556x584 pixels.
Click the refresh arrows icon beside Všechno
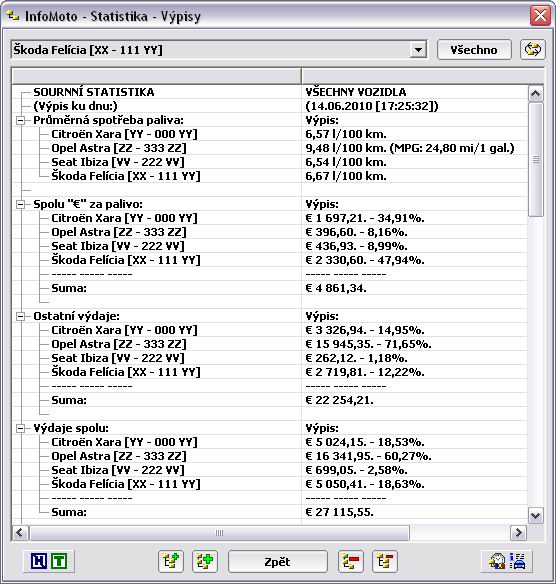pyautogui.click(x=533, y=50)
